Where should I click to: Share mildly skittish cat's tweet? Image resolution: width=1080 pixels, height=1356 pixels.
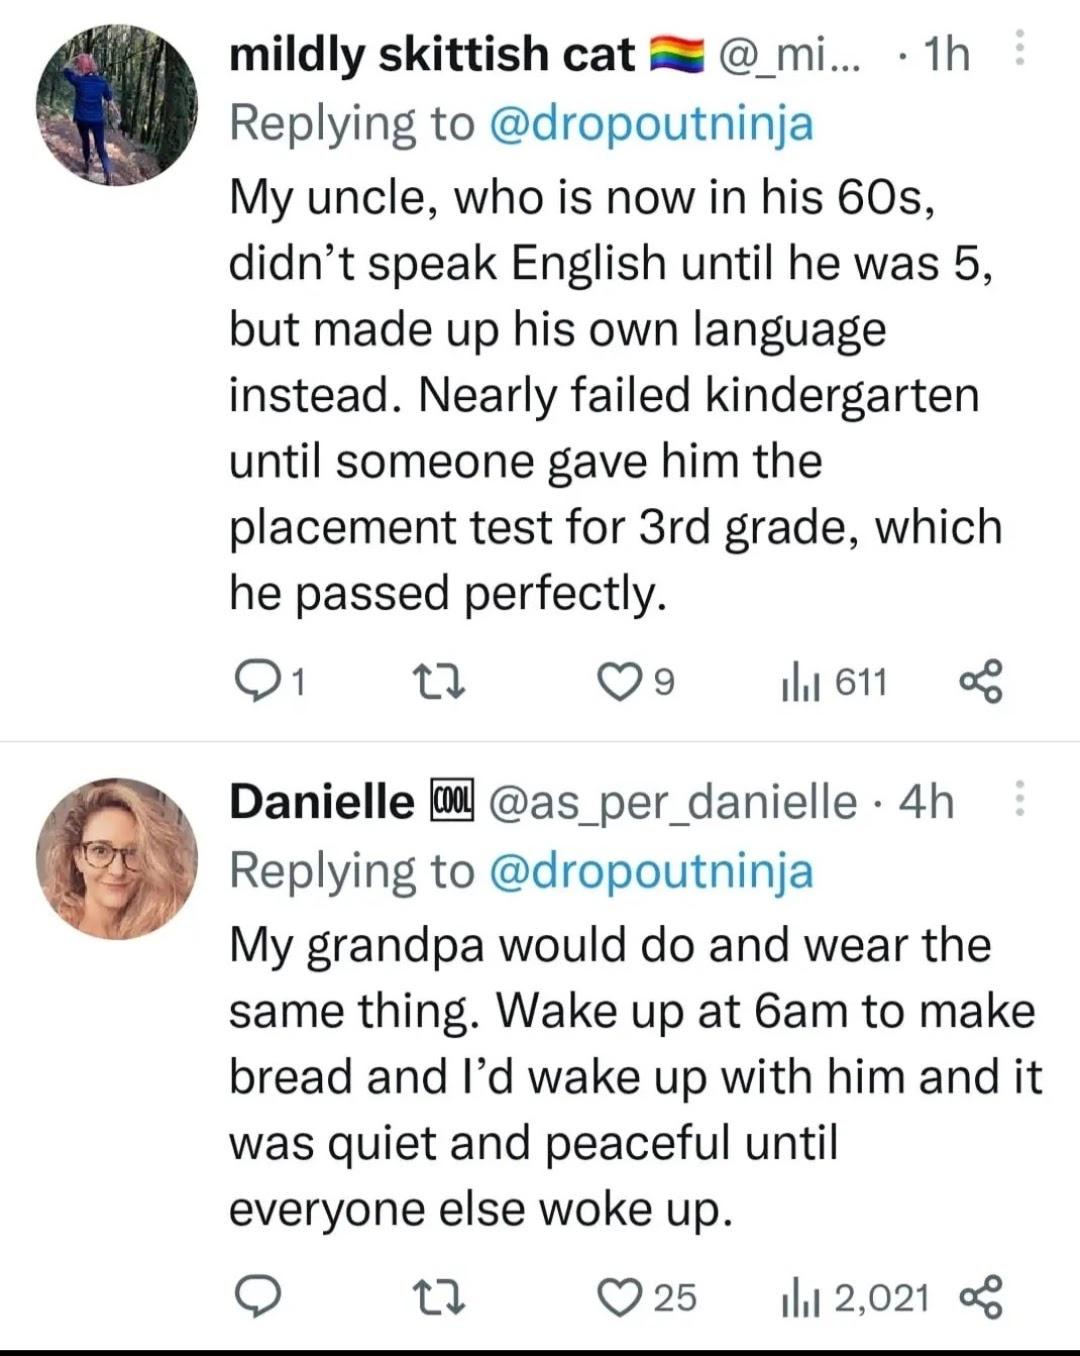[x=980, y=682]
